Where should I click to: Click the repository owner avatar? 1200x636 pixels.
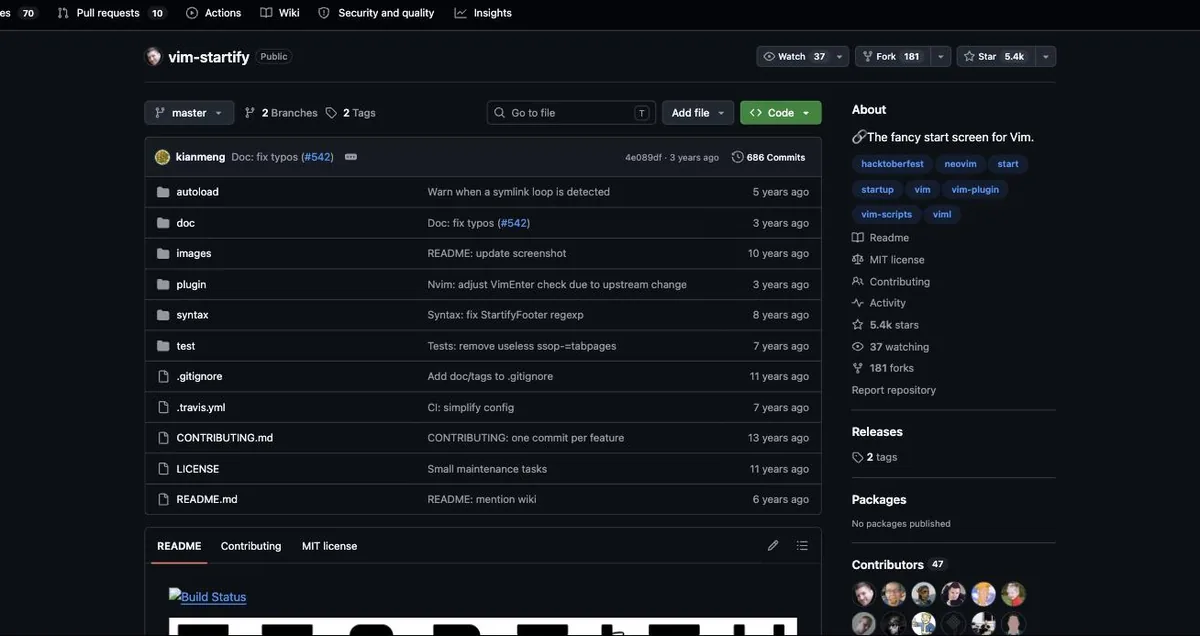(x=153, y=57)
